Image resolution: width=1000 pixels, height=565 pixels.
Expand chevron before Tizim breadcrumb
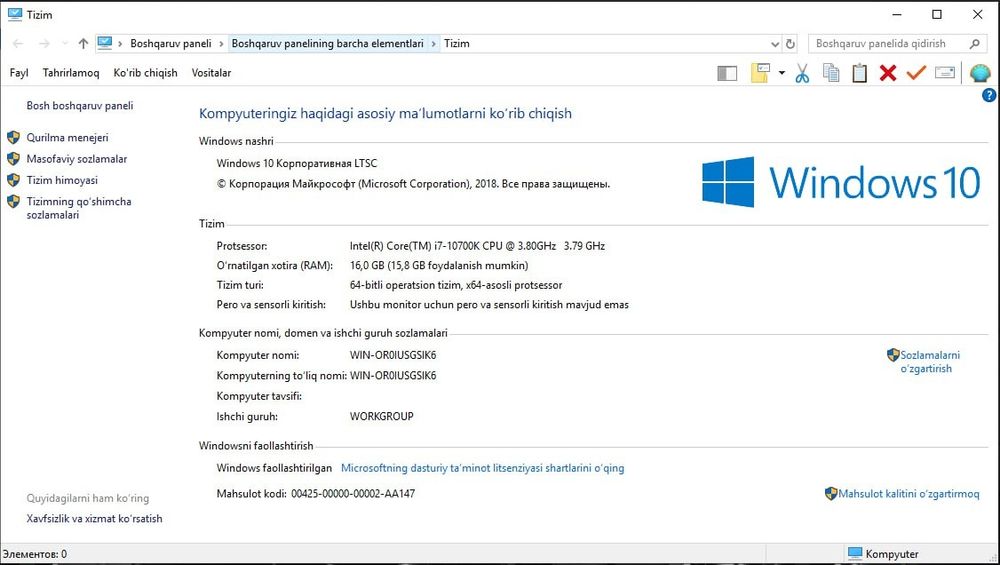tap(433, 44)
